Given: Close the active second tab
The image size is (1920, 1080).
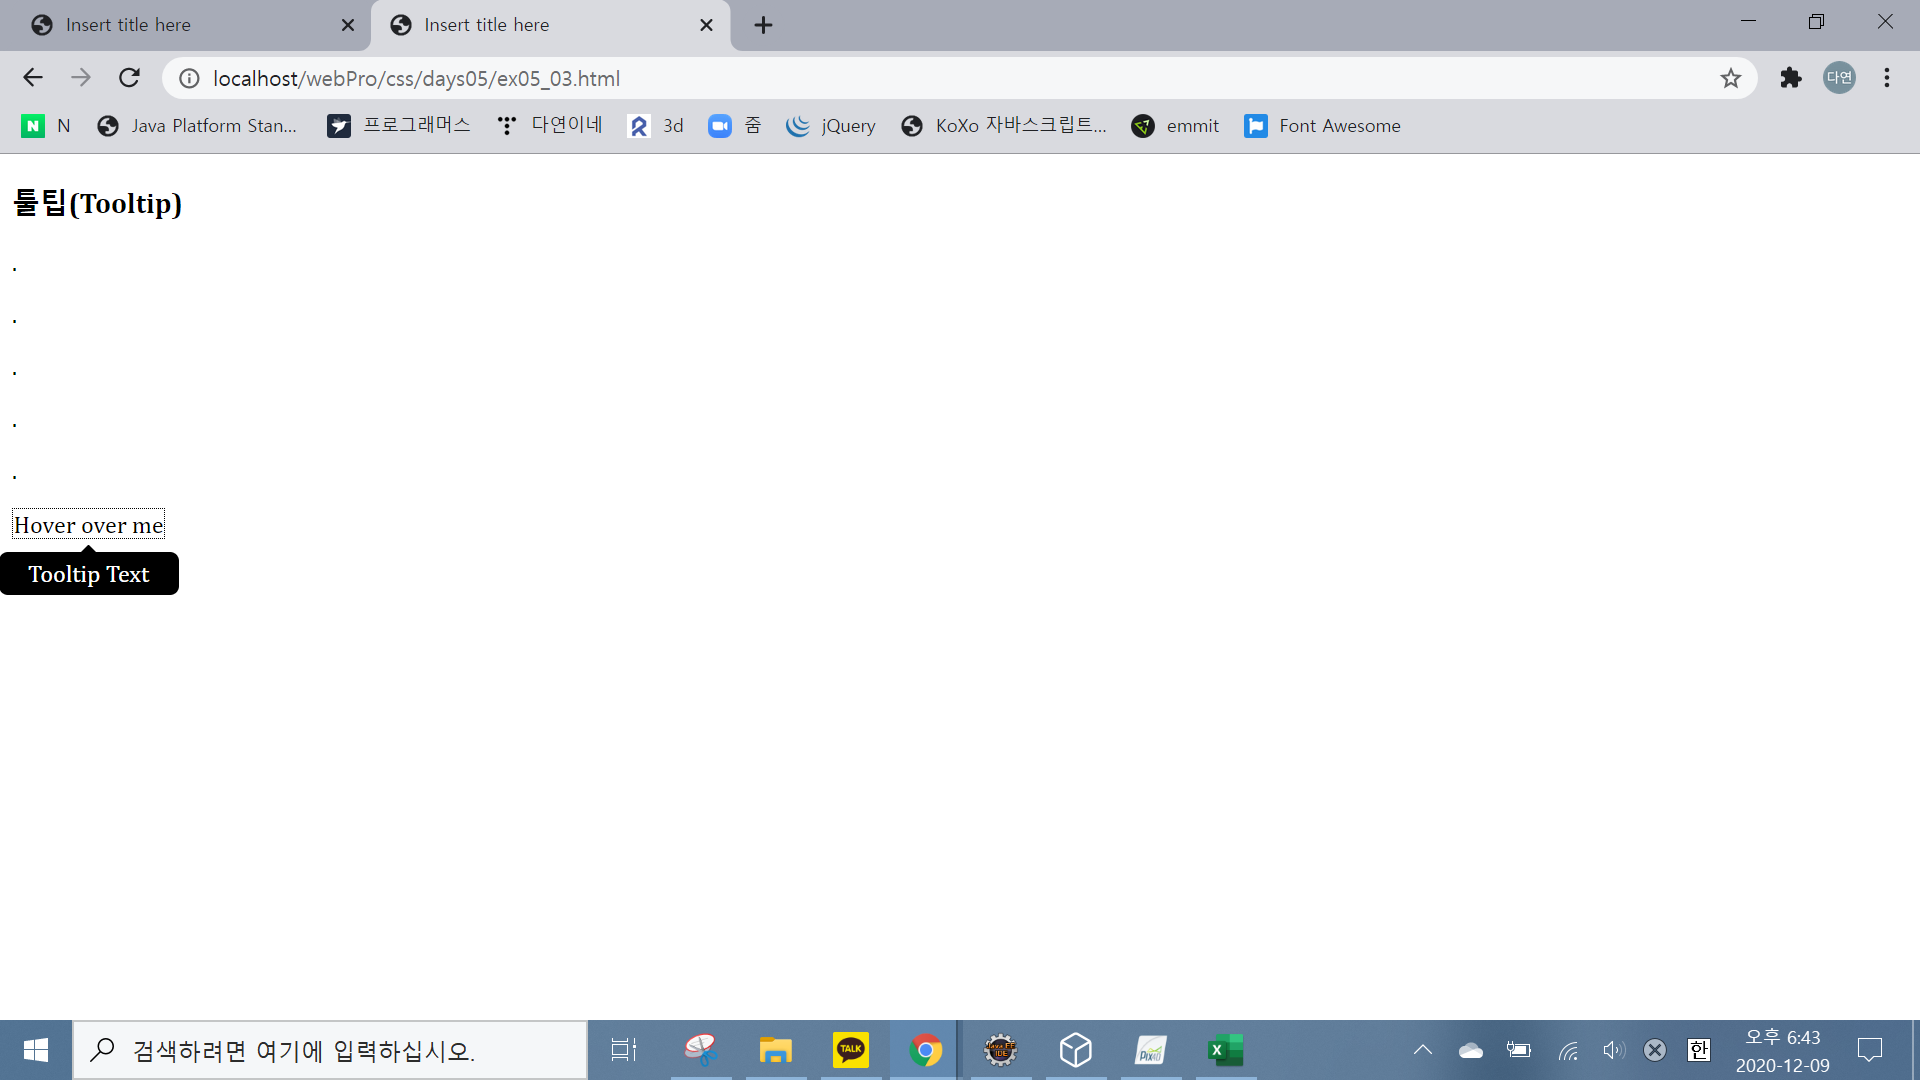Looking at the screenshot, I should click(x=706, y=25).
